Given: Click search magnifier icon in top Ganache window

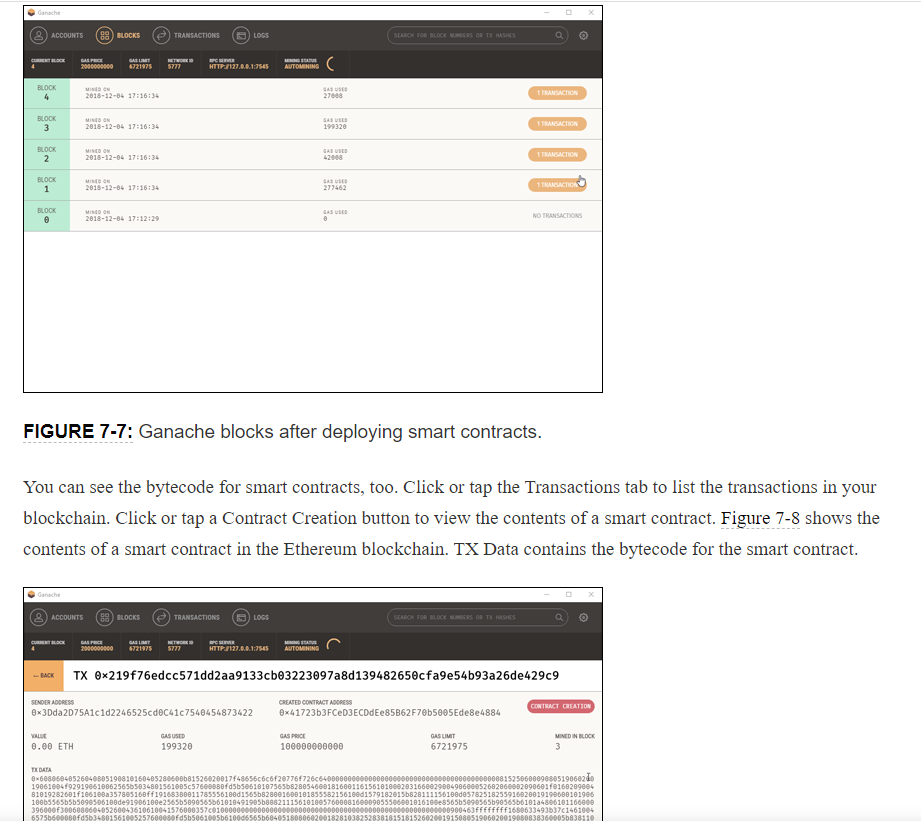Looking at the screenshot, I should pos(559,35).
